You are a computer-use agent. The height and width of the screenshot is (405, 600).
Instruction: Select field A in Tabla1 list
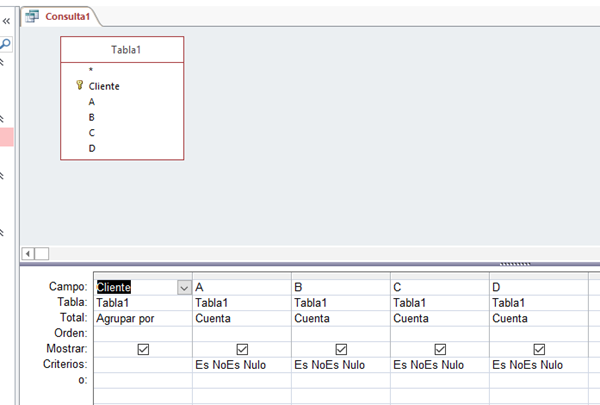point(91,102)
